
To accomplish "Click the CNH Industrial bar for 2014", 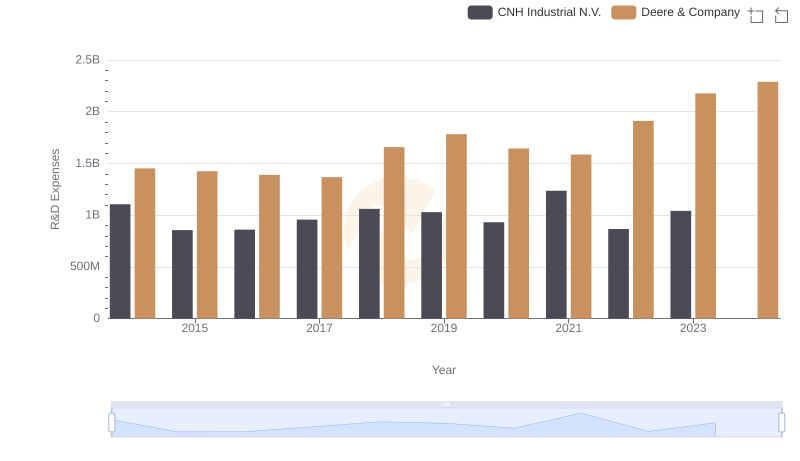I will (120, 262).
